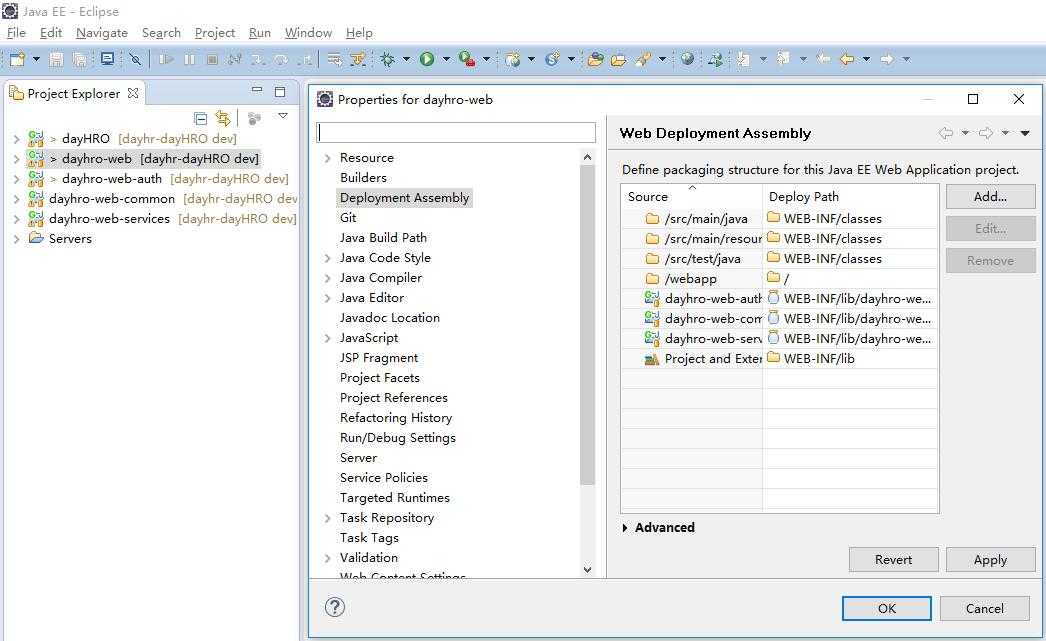The width and height of the screenshot is (1046, 641).
Task: Toggle Link with Editor in Project Explorer
Action: [223, 118]
